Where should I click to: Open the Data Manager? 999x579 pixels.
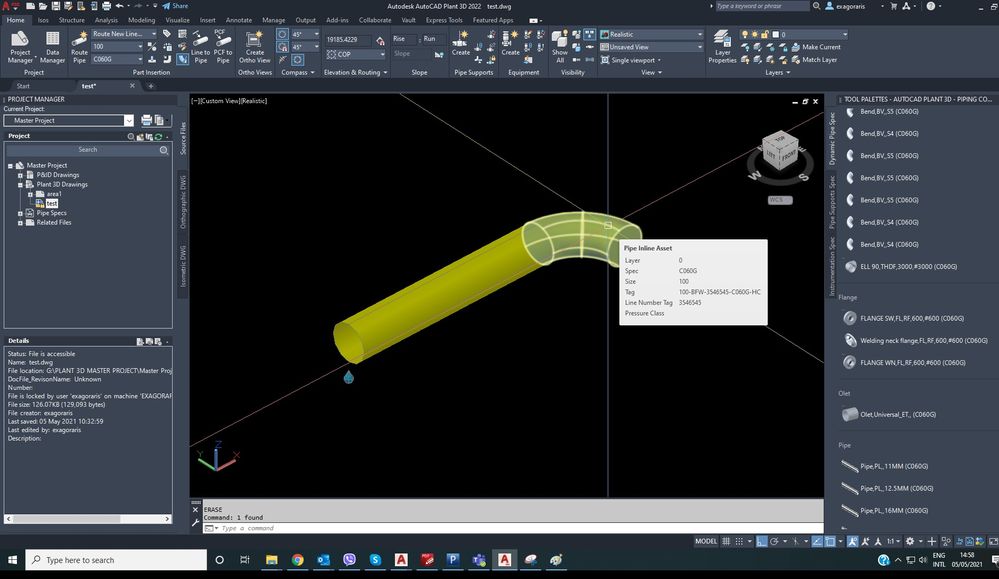point(52,47)
